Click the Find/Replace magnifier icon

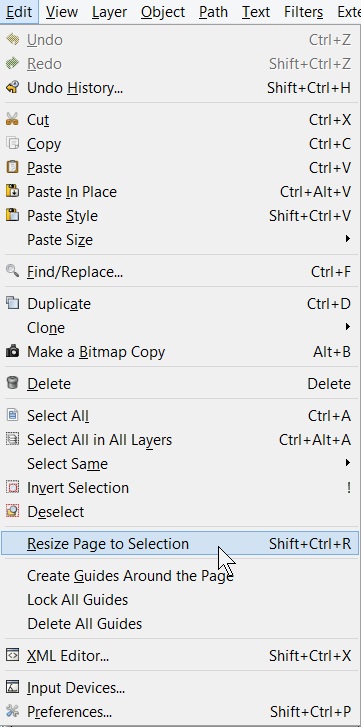tap(12, 271)
